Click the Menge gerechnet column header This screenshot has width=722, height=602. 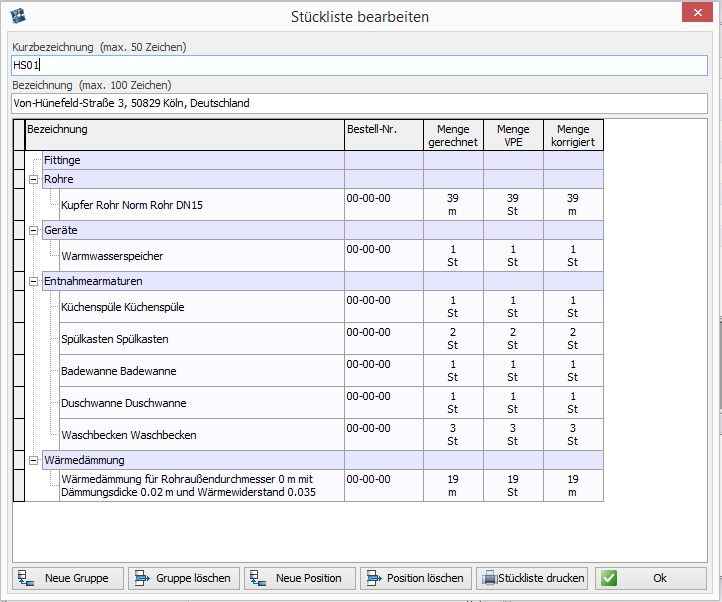[453, 135]
